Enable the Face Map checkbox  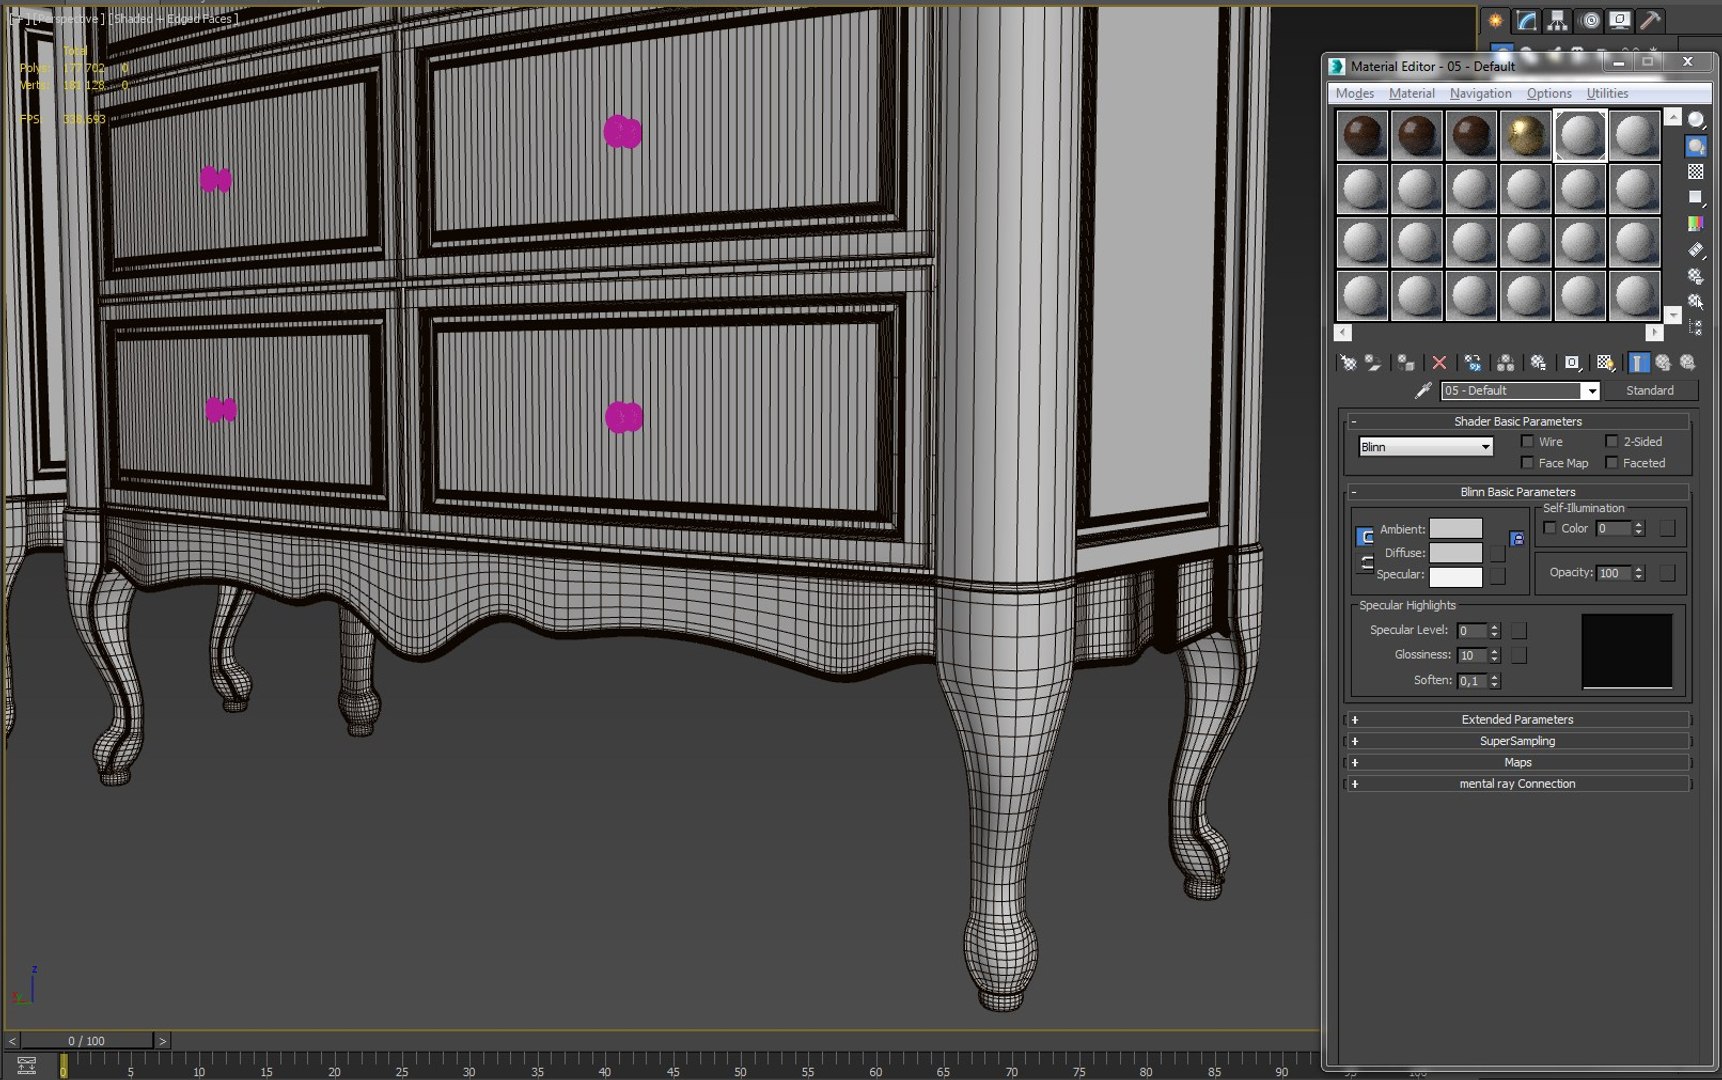coord(1527,463)
